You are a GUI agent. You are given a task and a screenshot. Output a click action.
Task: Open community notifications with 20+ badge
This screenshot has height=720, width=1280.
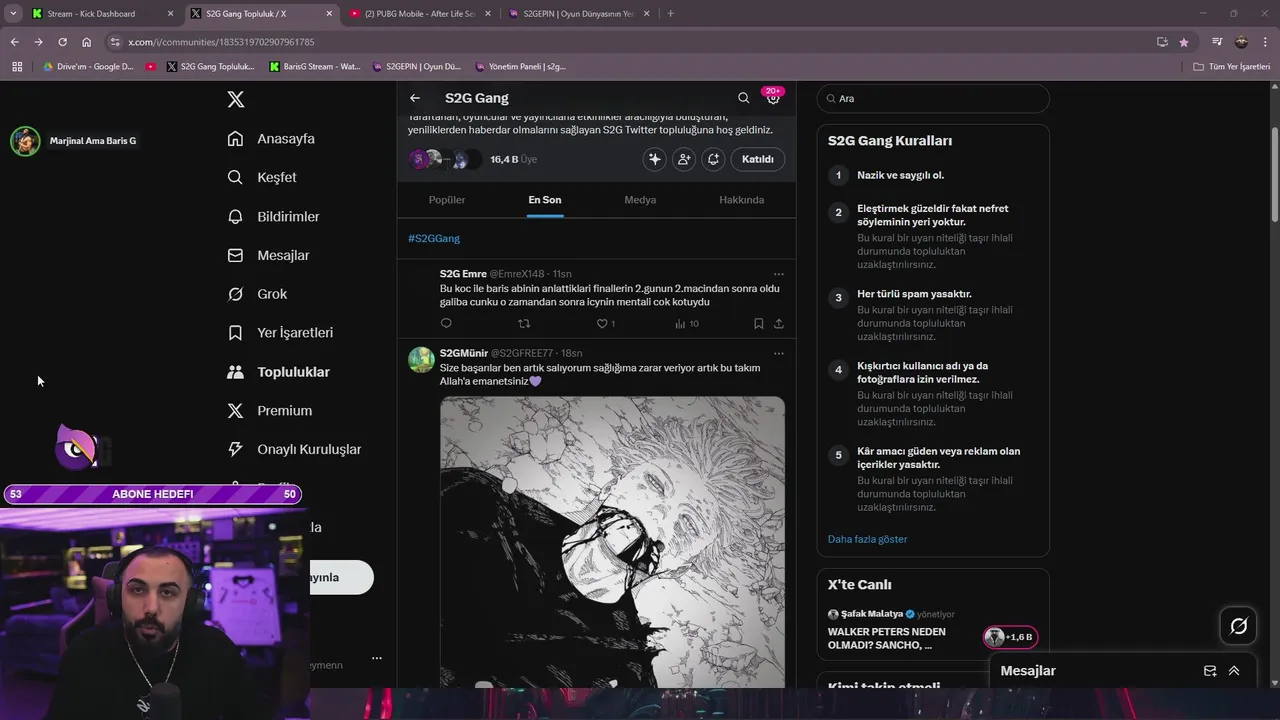(x=772, y=96)
